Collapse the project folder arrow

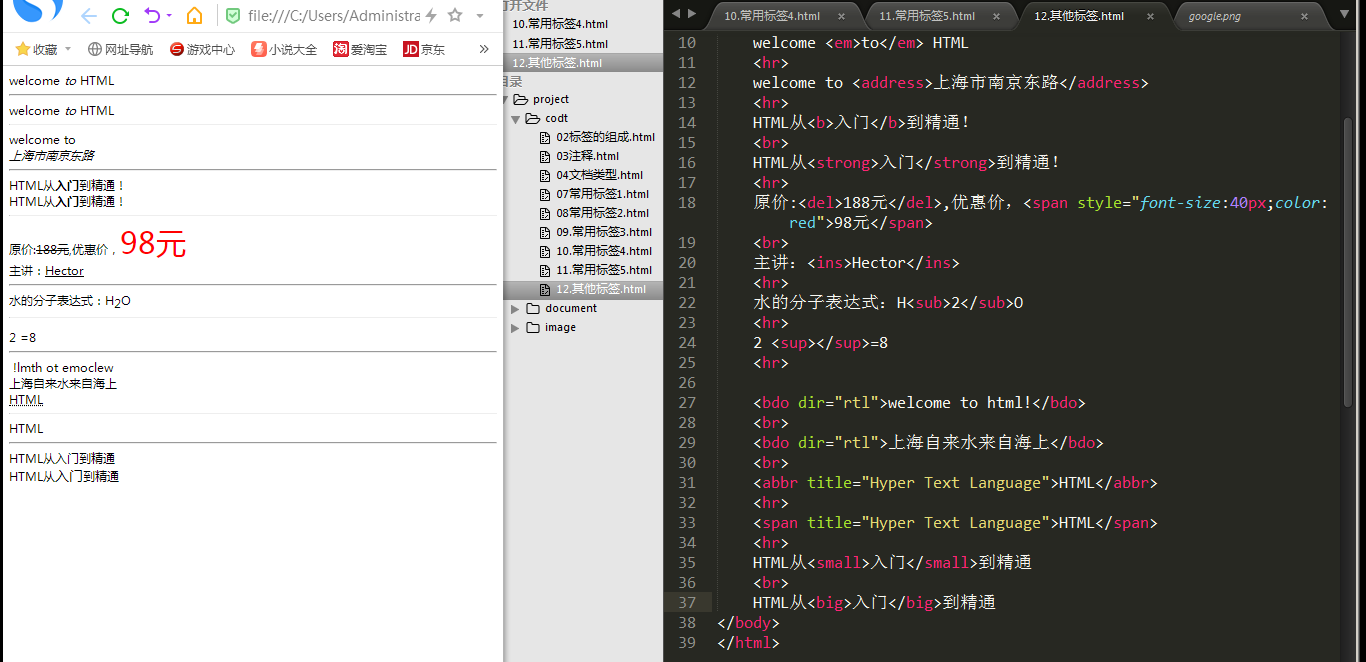pyautogui.click(x=504, y=100)
